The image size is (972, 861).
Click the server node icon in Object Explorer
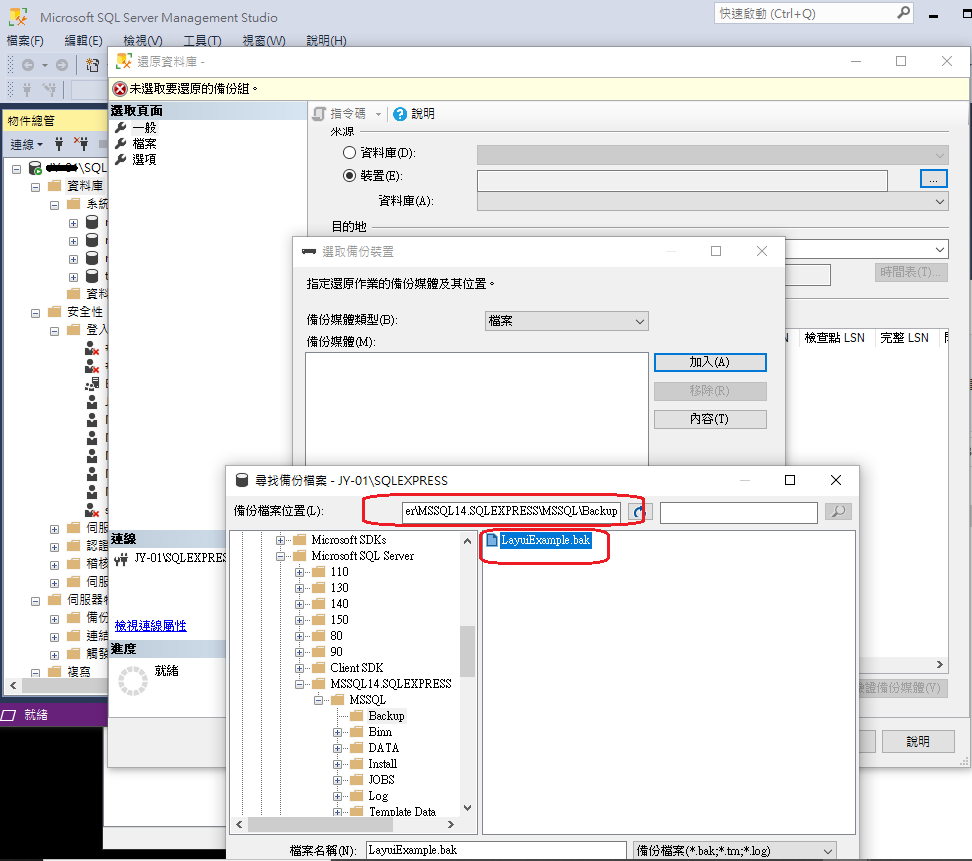pyautogui.click(x=35, y=168)
